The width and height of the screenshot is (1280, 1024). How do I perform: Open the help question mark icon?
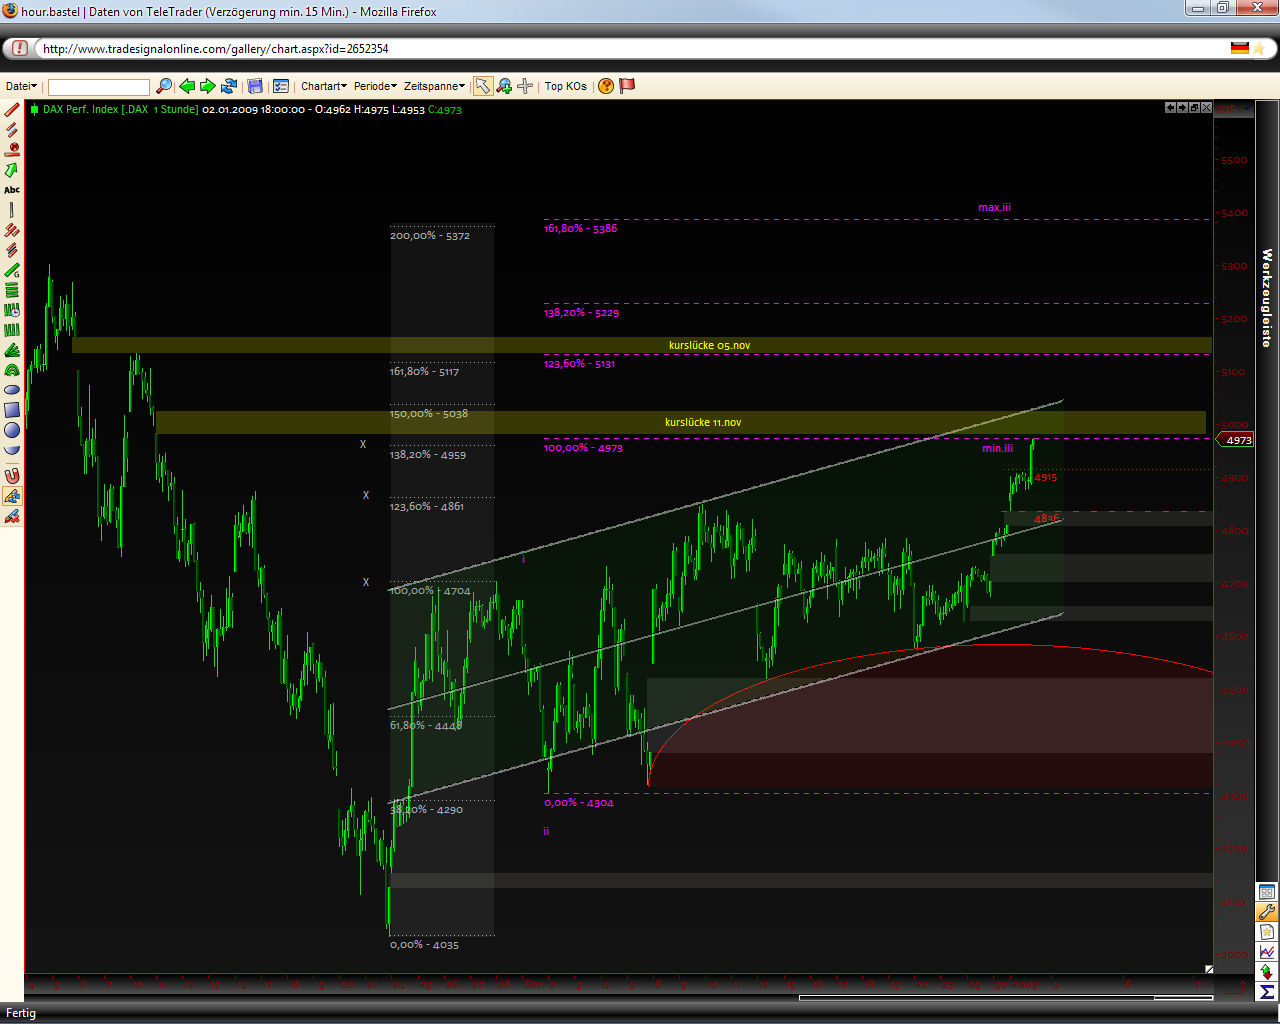606,86
